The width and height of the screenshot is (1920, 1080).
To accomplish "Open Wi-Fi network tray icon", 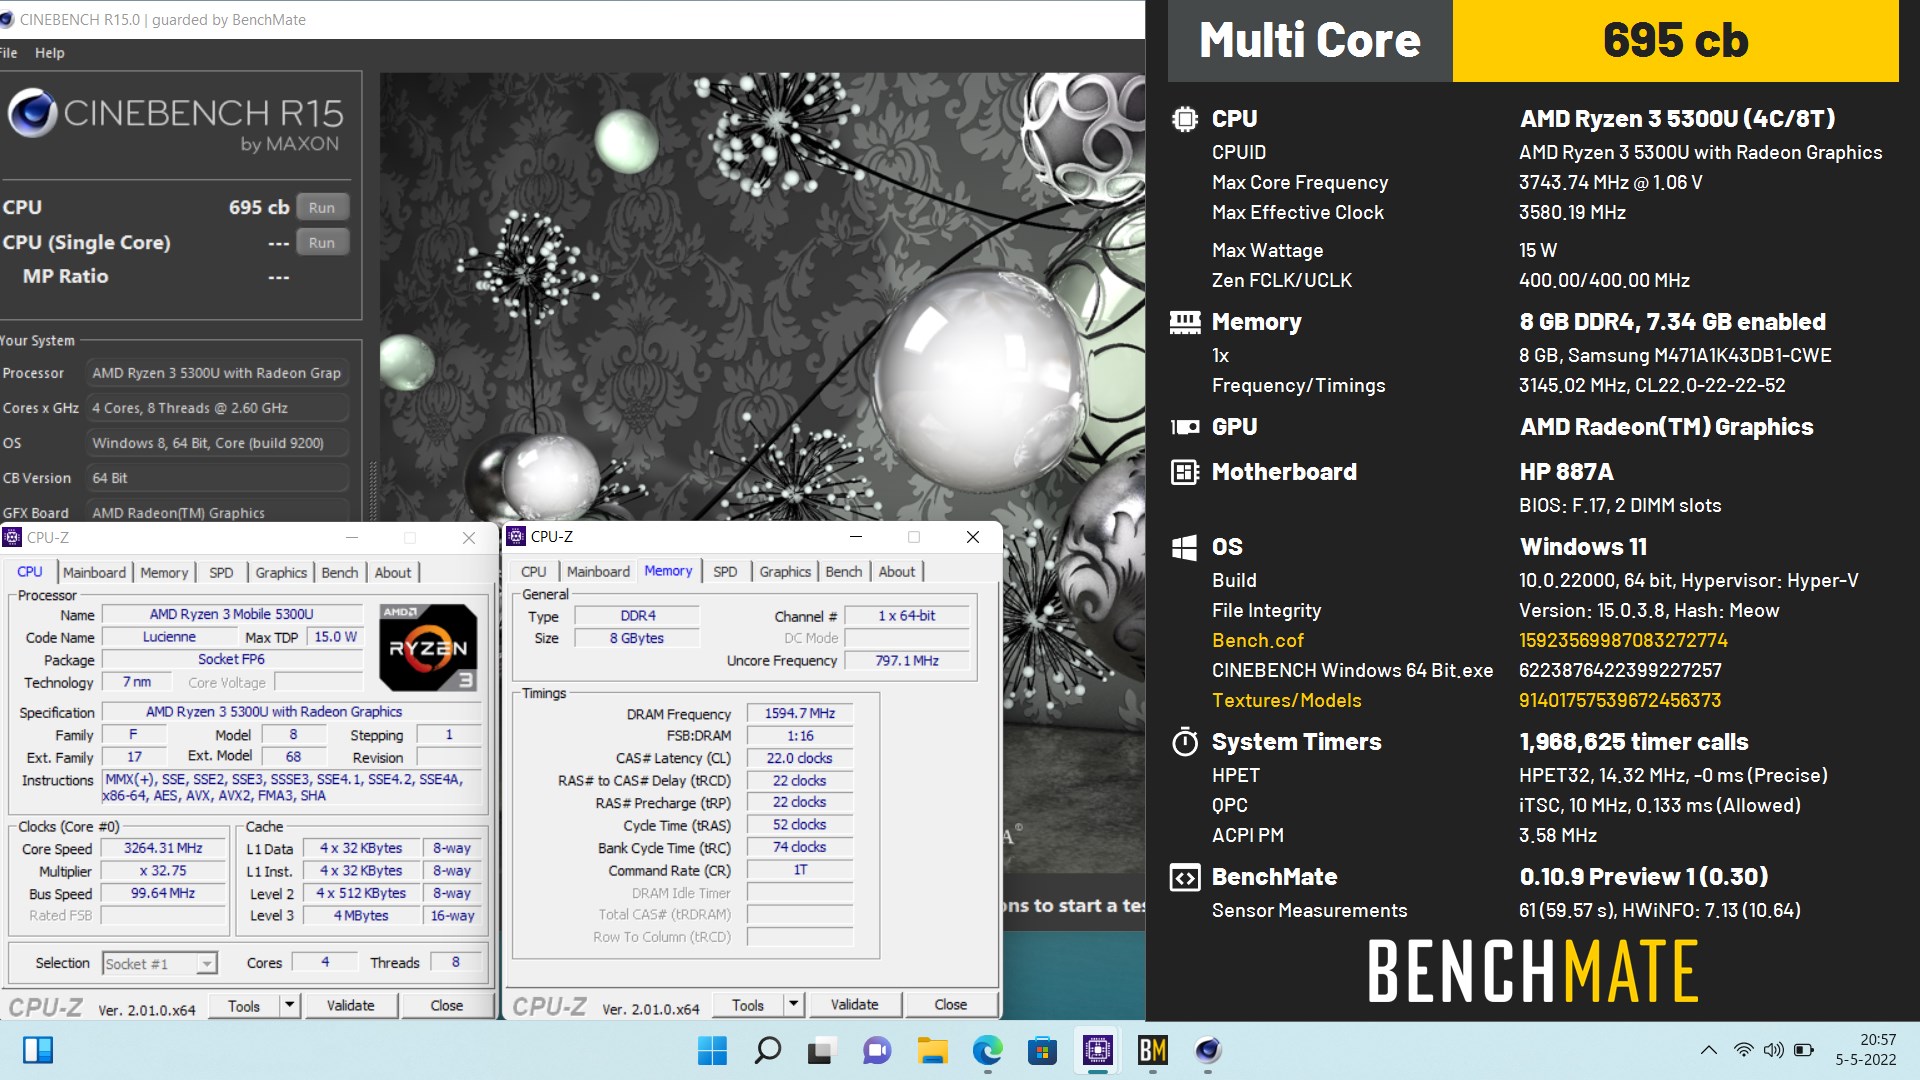I will click(x=1743, y=1050).
